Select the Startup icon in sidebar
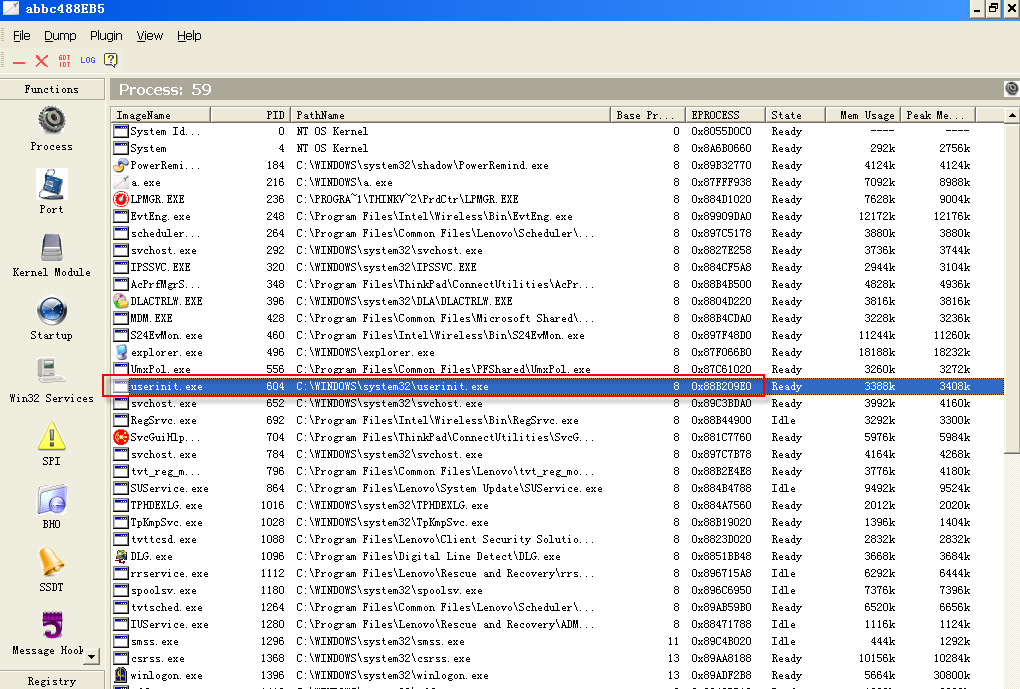 (x=51, y=312)
